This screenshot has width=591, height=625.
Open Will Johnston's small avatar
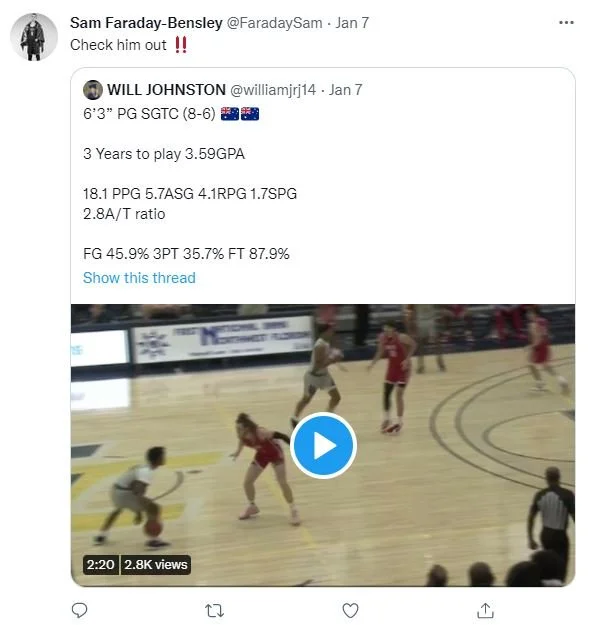(x=93, y=90)
